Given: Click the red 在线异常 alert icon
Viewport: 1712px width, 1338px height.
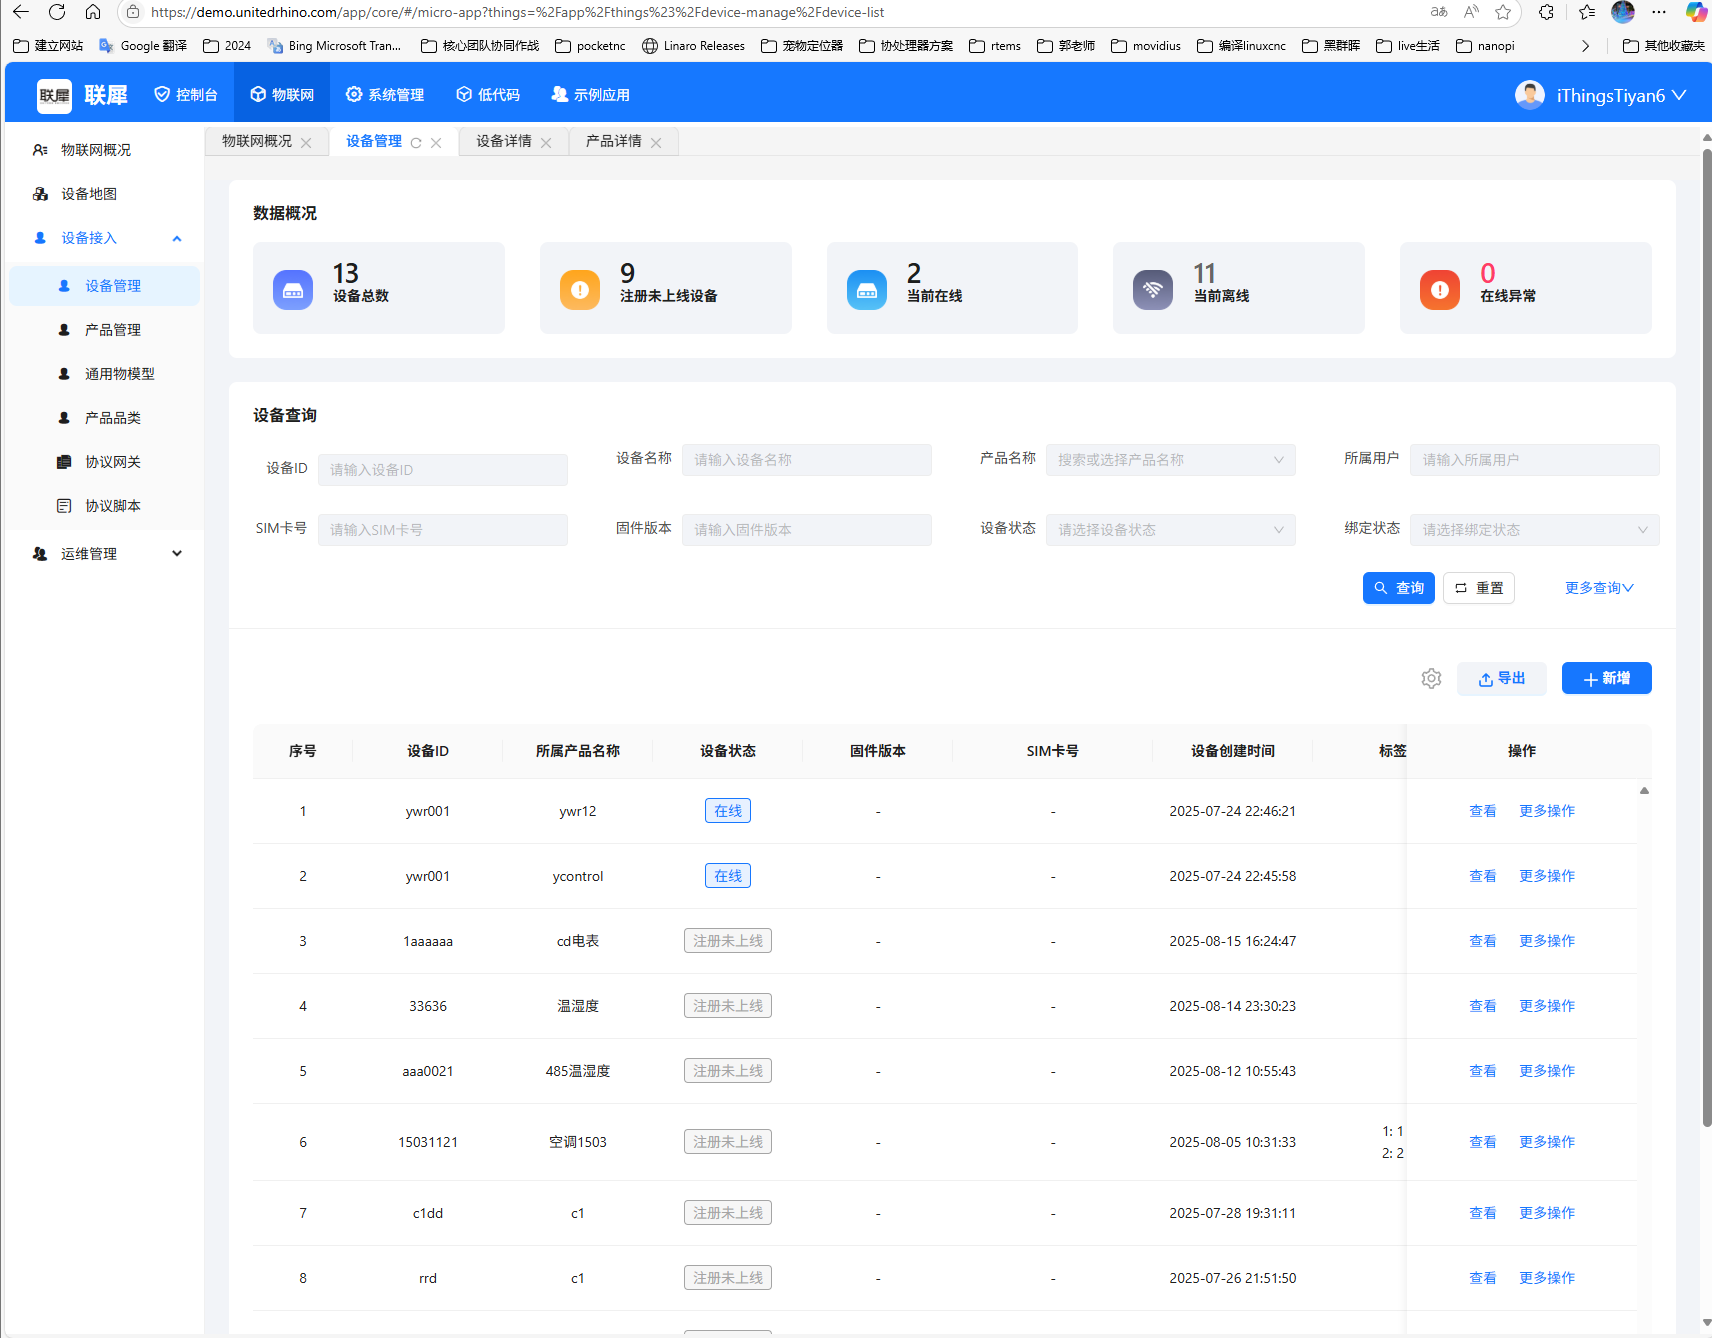Looking at the screenshot, I should pos(1439,290).
